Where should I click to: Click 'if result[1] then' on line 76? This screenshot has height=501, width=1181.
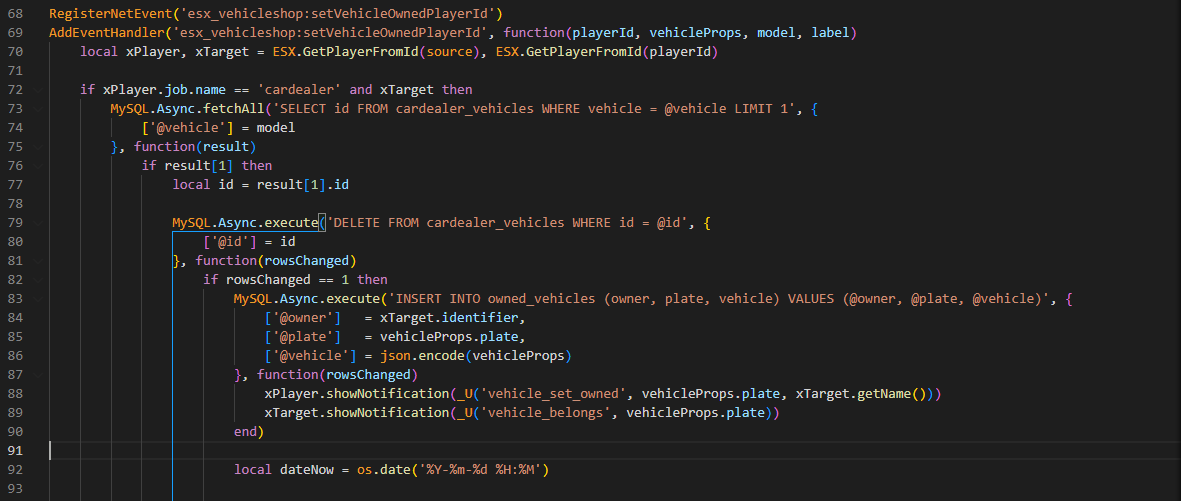[x=207, y=166]
